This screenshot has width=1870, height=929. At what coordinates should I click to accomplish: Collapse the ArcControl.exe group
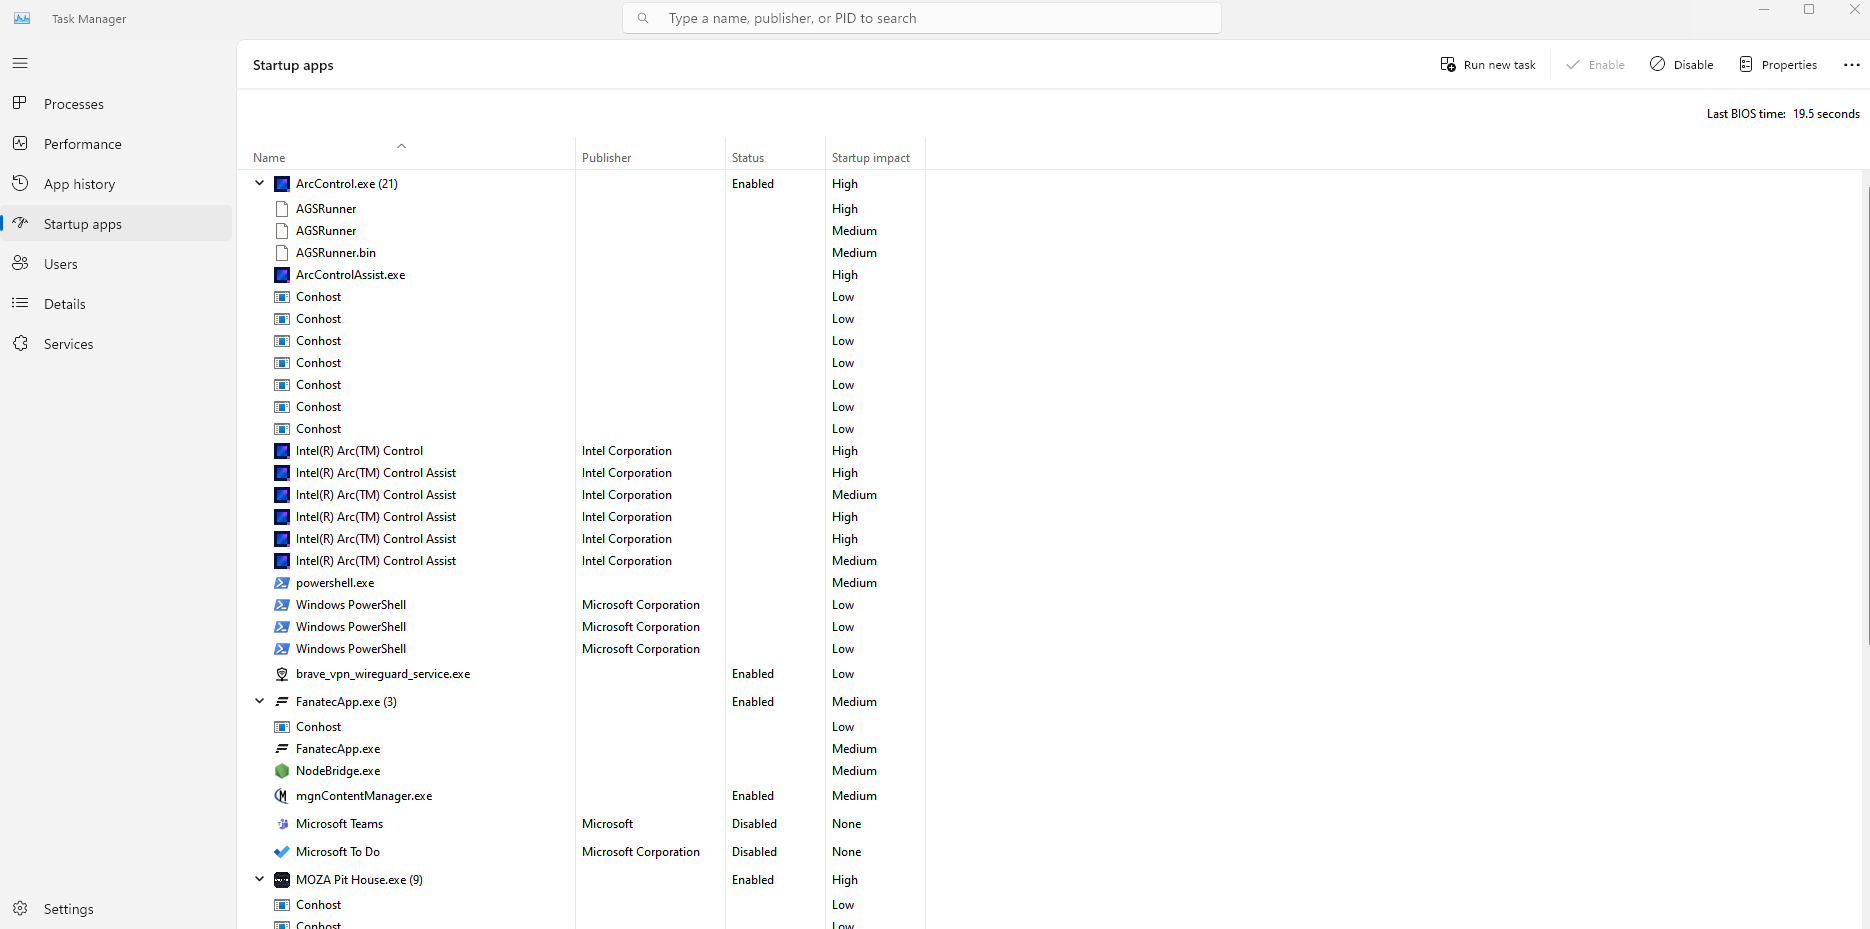click(259, 183)
